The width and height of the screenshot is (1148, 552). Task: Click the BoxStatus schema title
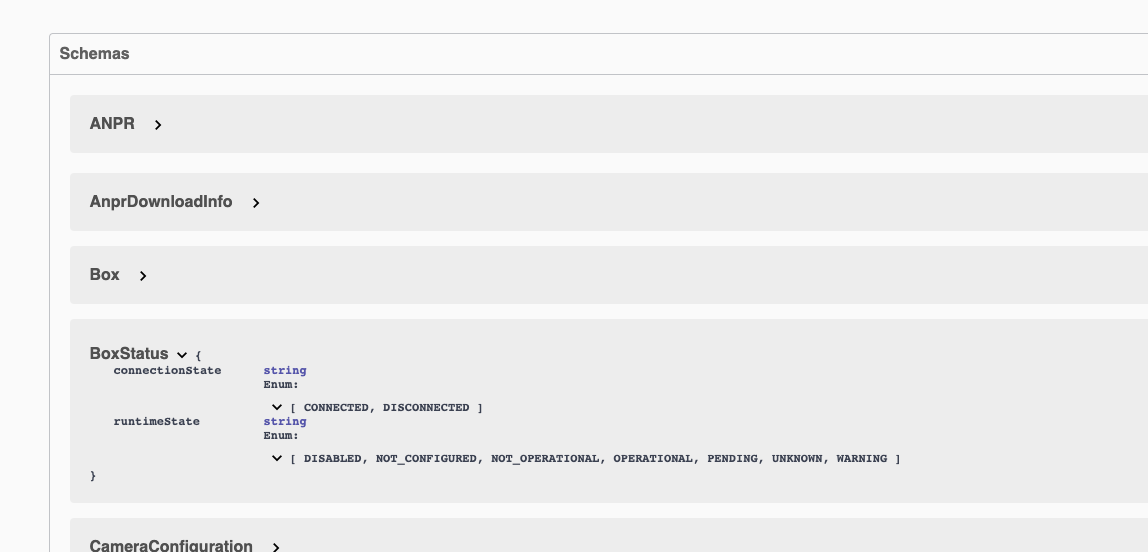(129, 354)
